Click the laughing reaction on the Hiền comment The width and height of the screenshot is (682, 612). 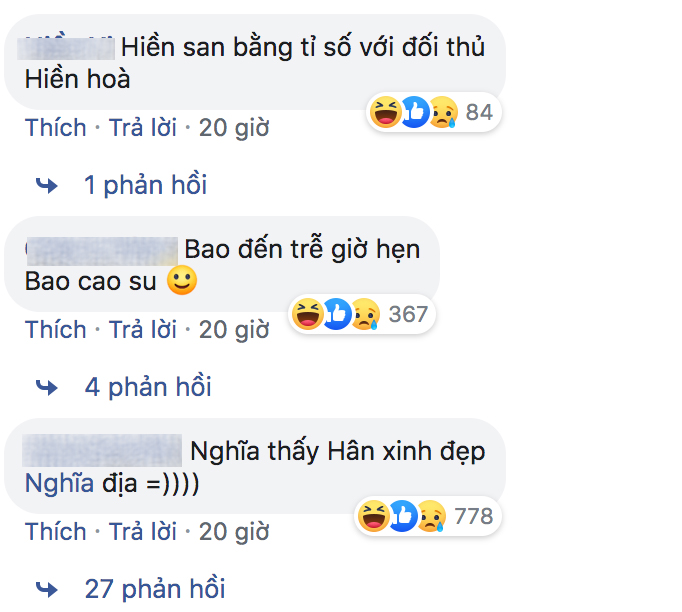pyautogui.click(x=384, y=113)
